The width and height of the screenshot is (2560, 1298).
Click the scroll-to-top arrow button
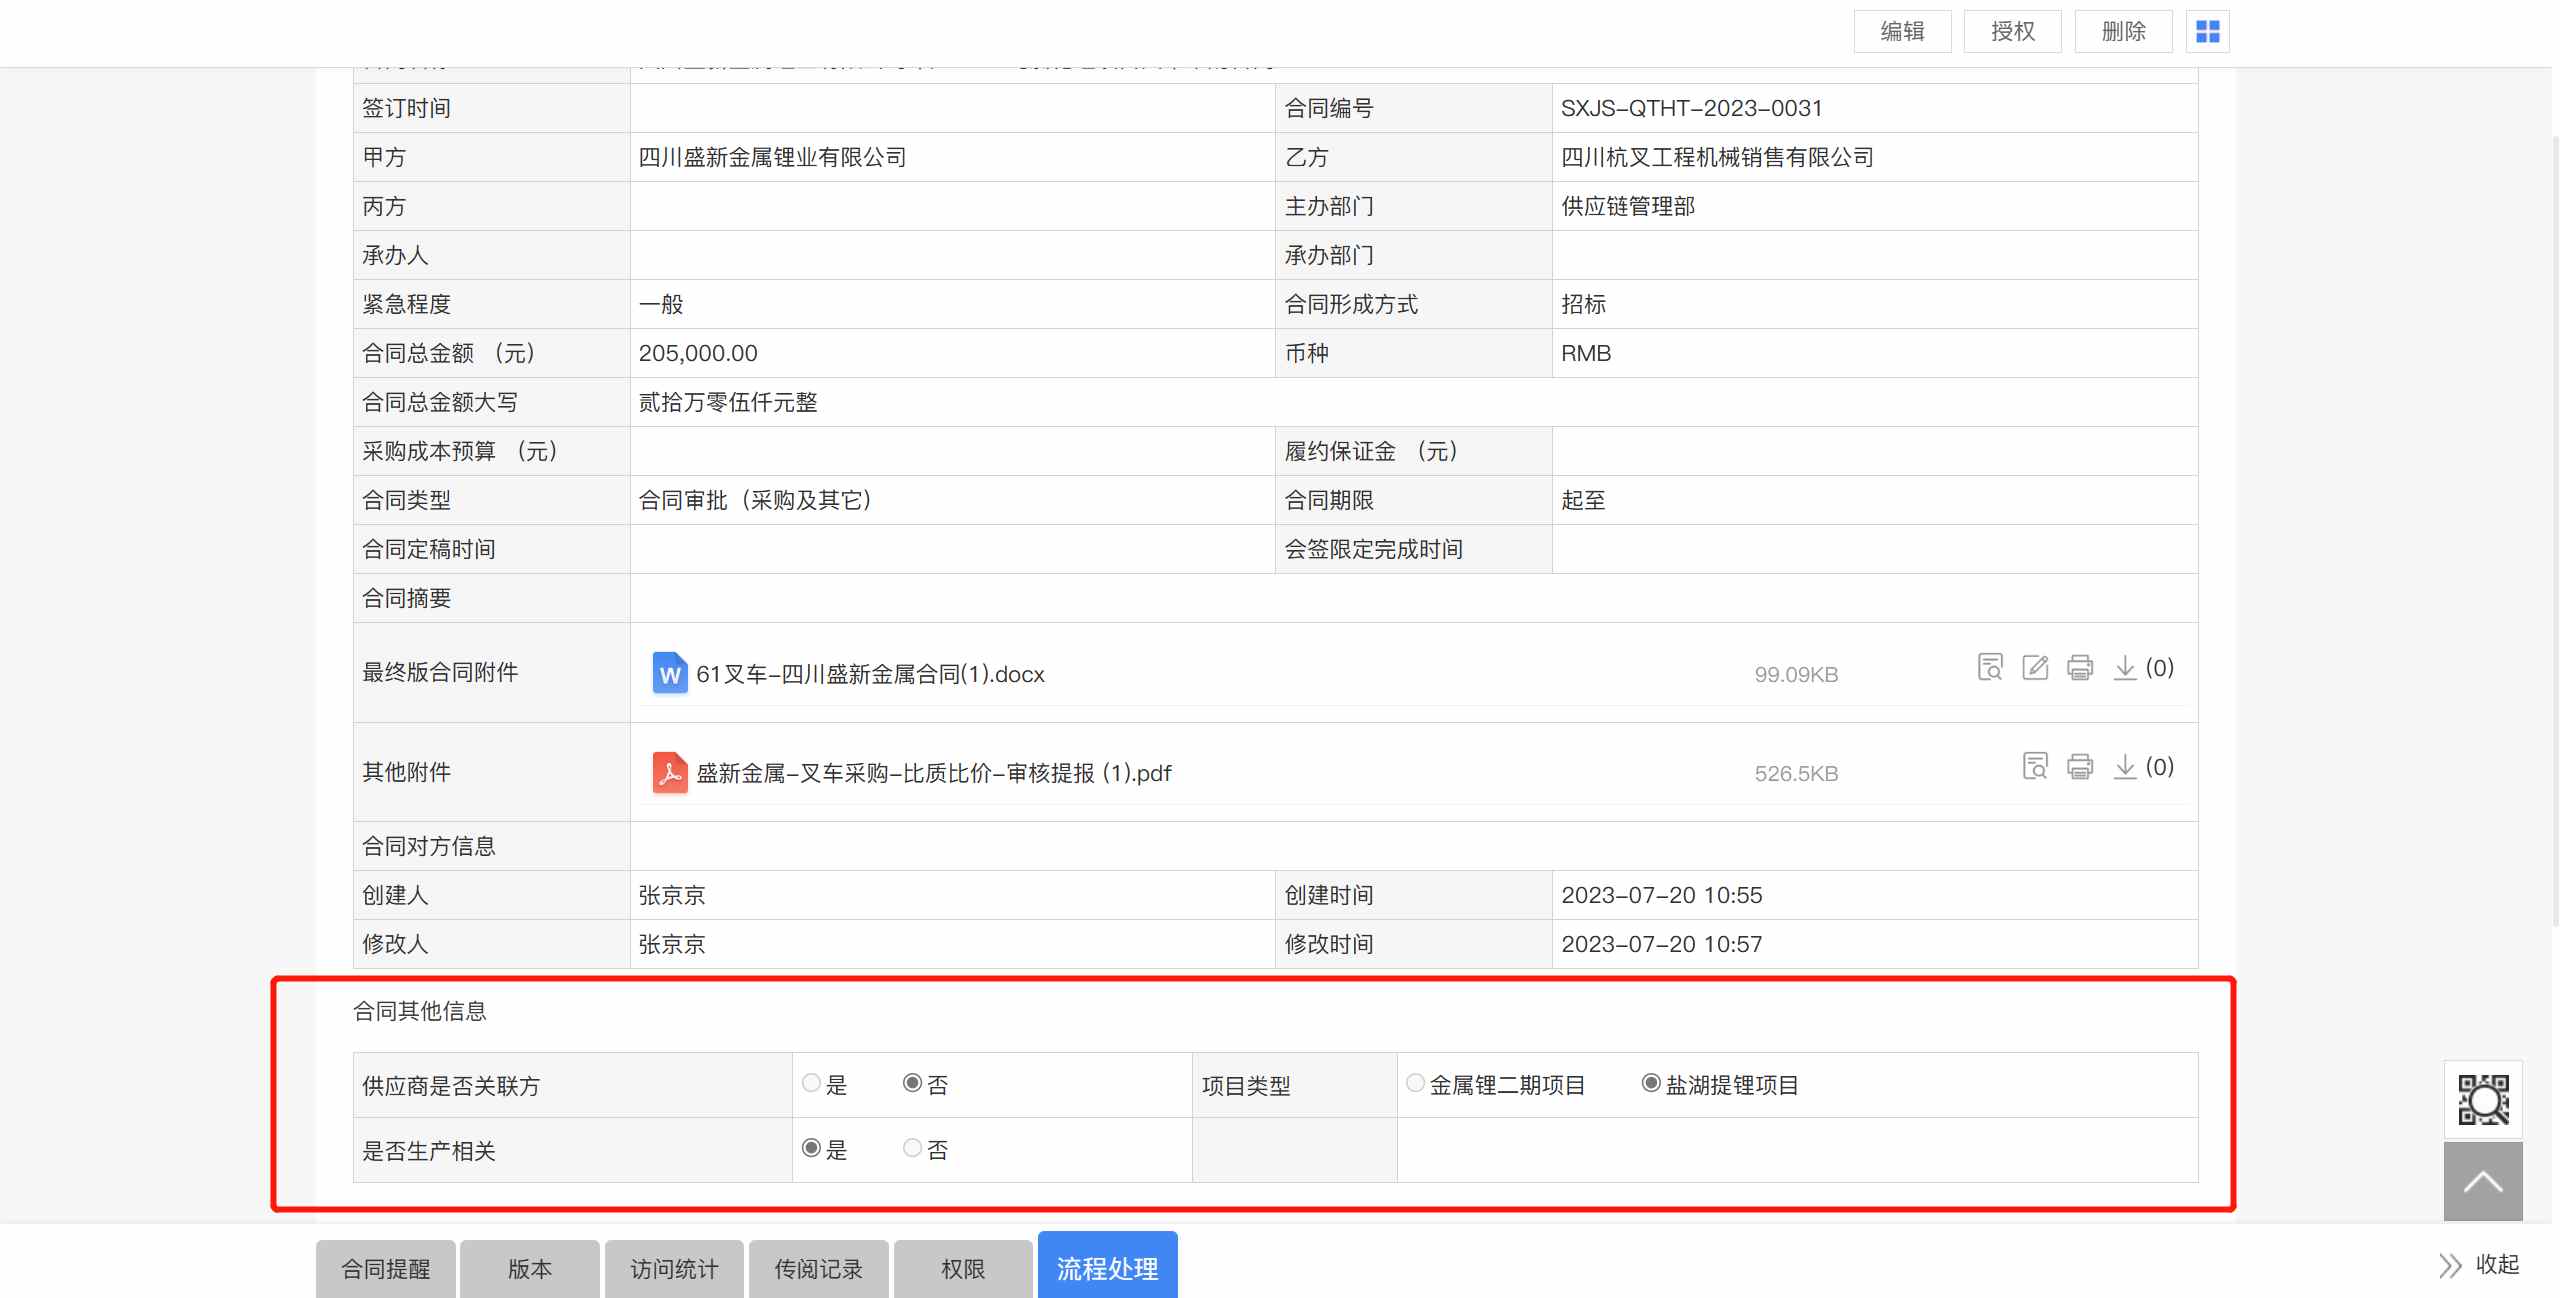coord(2483,1182)
